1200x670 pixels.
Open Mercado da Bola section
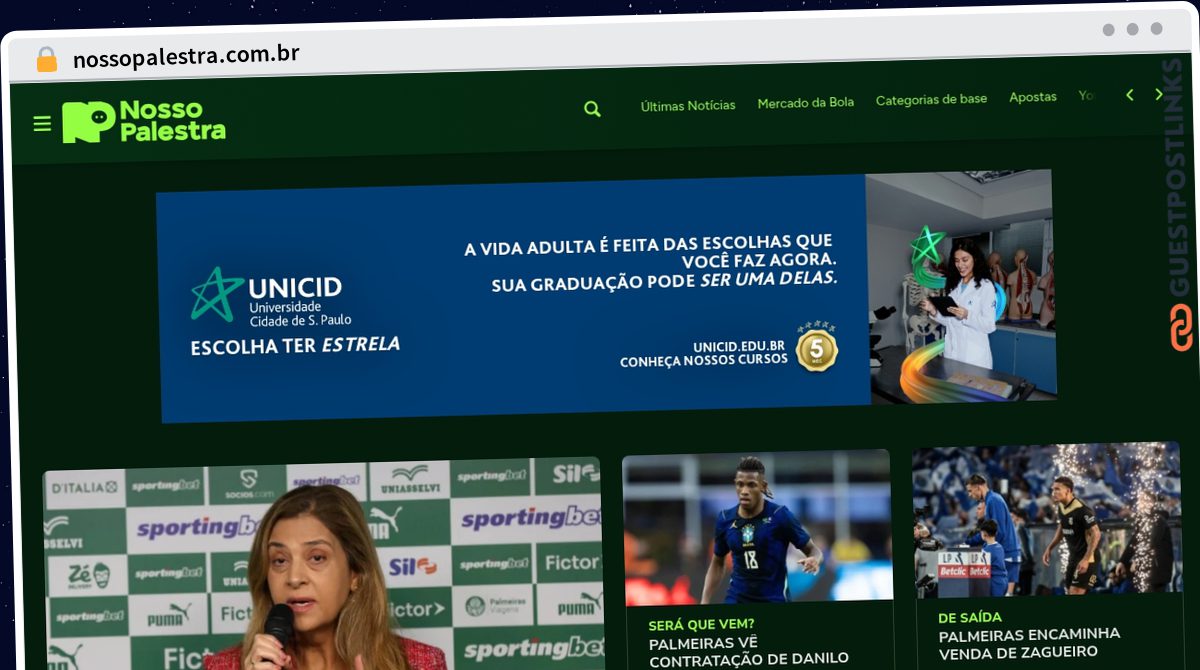pyautogui.click(x=806, y=102)
